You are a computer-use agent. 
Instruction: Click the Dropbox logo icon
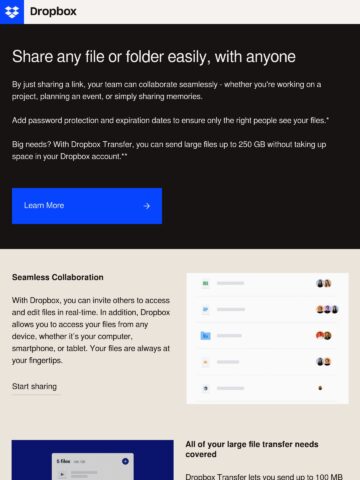(x=12, y=12)
